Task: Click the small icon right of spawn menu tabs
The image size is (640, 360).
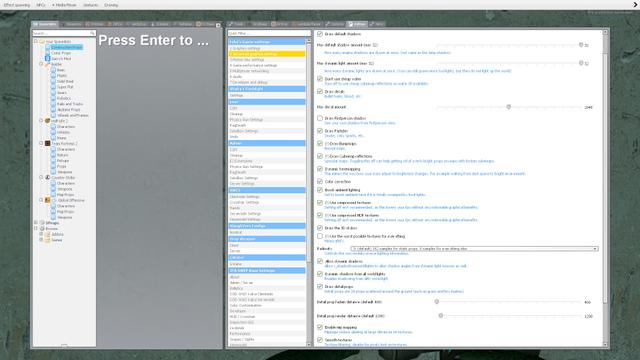Action: click(218, 25)
